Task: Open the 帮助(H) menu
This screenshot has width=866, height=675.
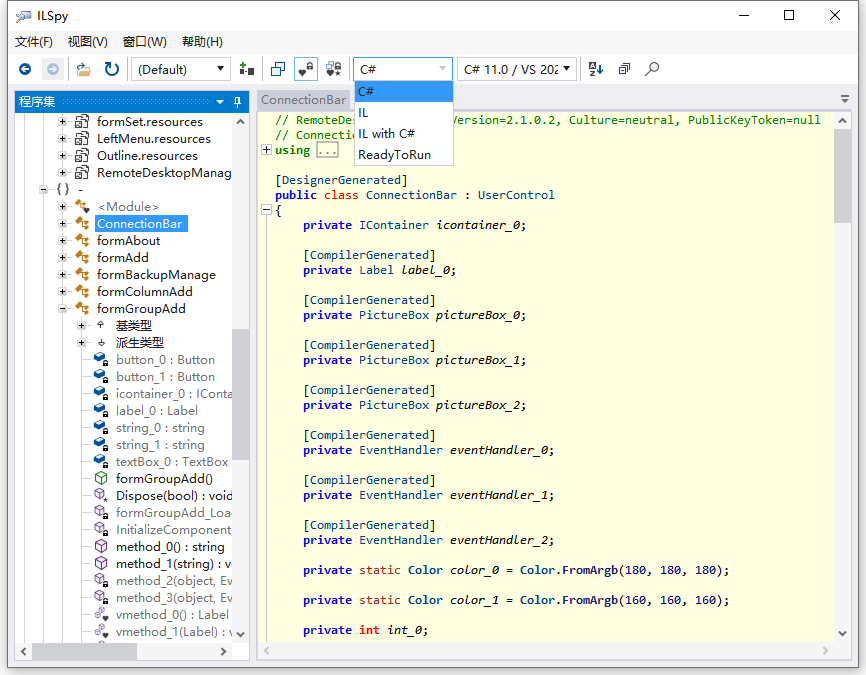Action: [x=202, y=42]
